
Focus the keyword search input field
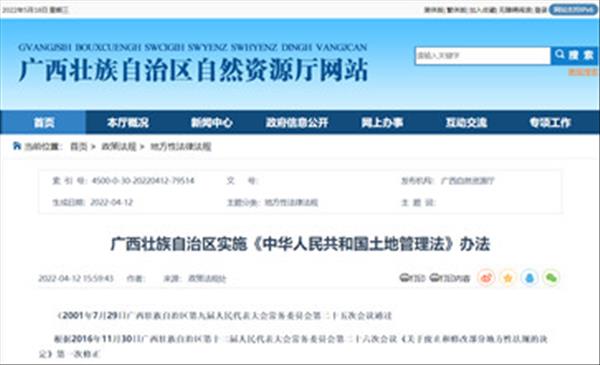483,55
